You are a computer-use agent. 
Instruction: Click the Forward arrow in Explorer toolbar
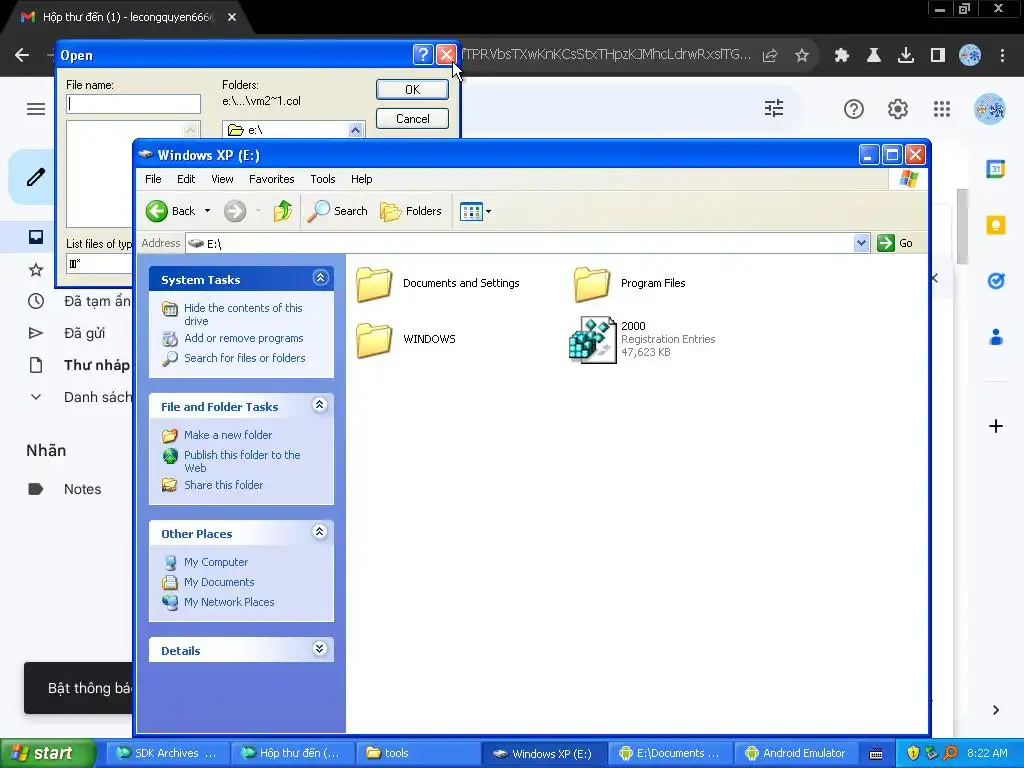pos(235,211)
